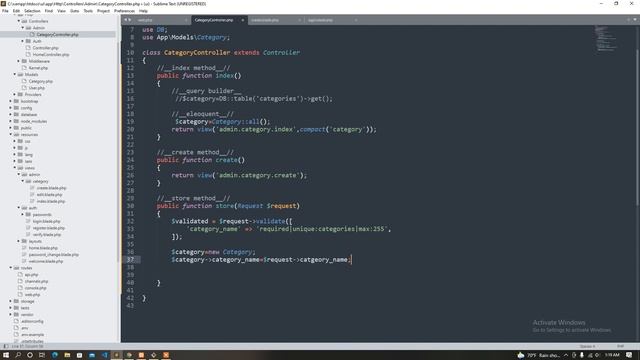Open register.blade.php from sidebar

(49, 228)
